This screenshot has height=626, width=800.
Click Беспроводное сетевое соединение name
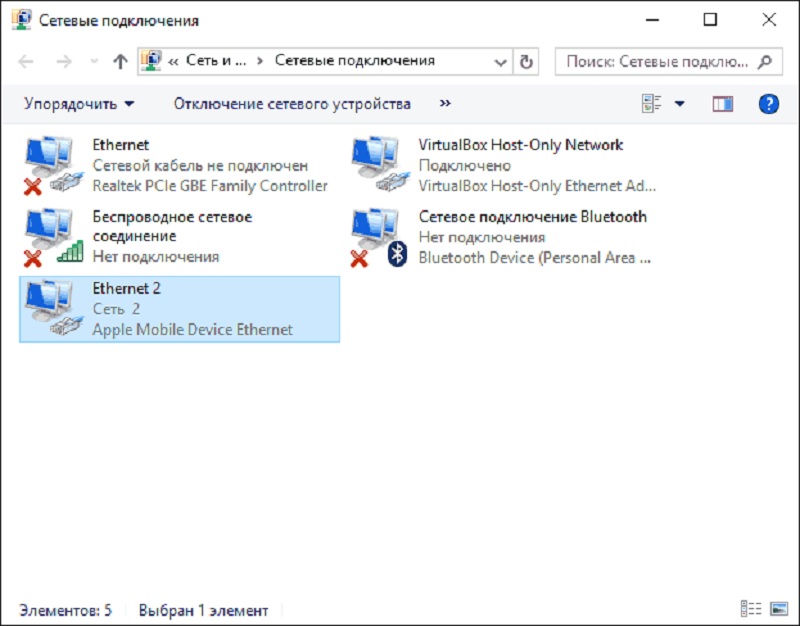pyautogui.click(x=172, y=226)
